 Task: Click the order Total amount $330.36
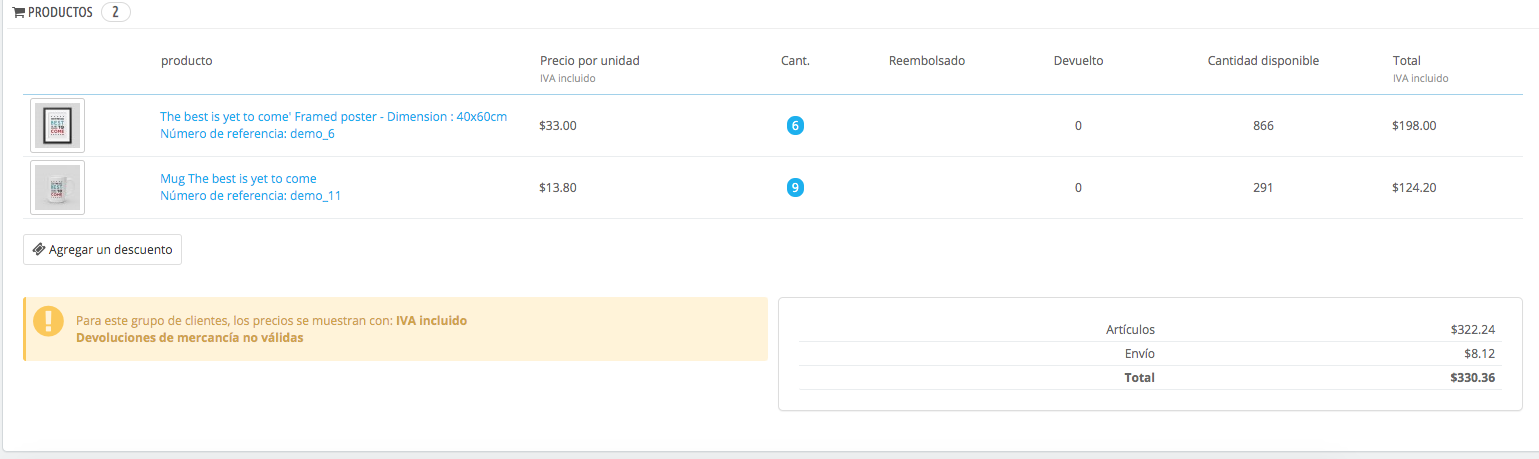(x=1473, y=378)
